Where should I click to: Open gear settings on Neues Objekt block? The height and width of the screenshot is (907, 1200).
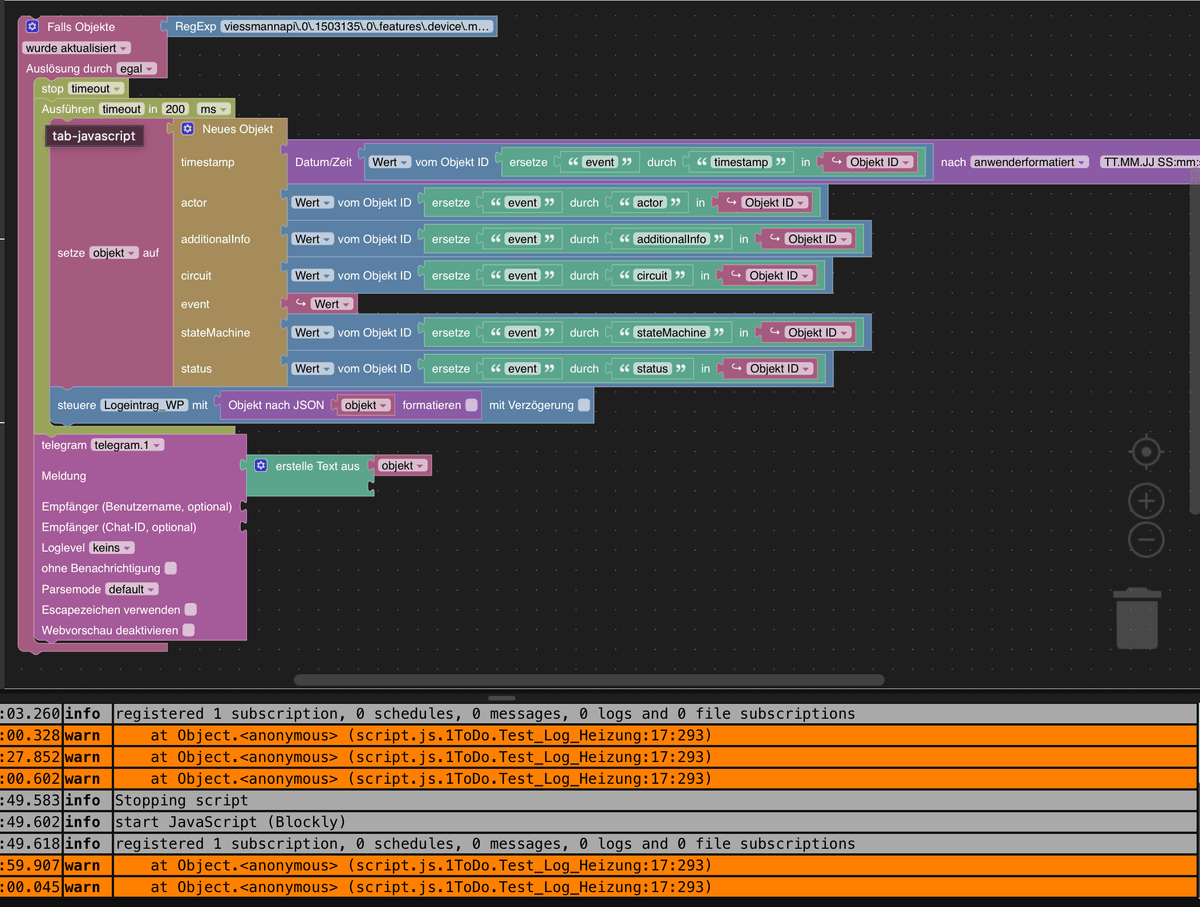point(187,129)
